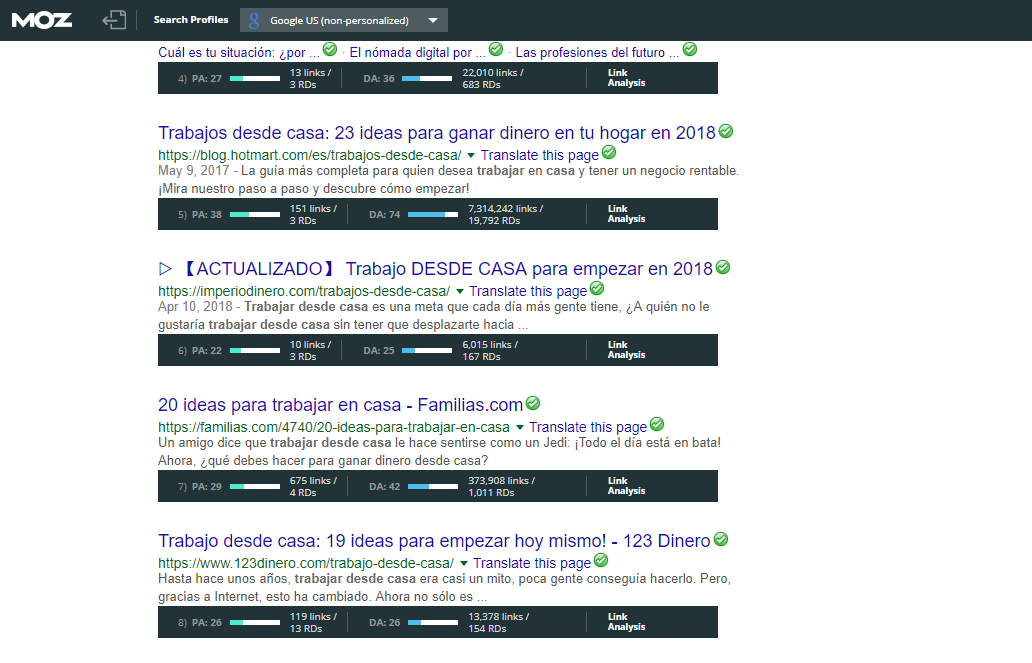Click the checkmark beside 'El nómada digital por'
1032x663 pixels.
pos(494,49)
